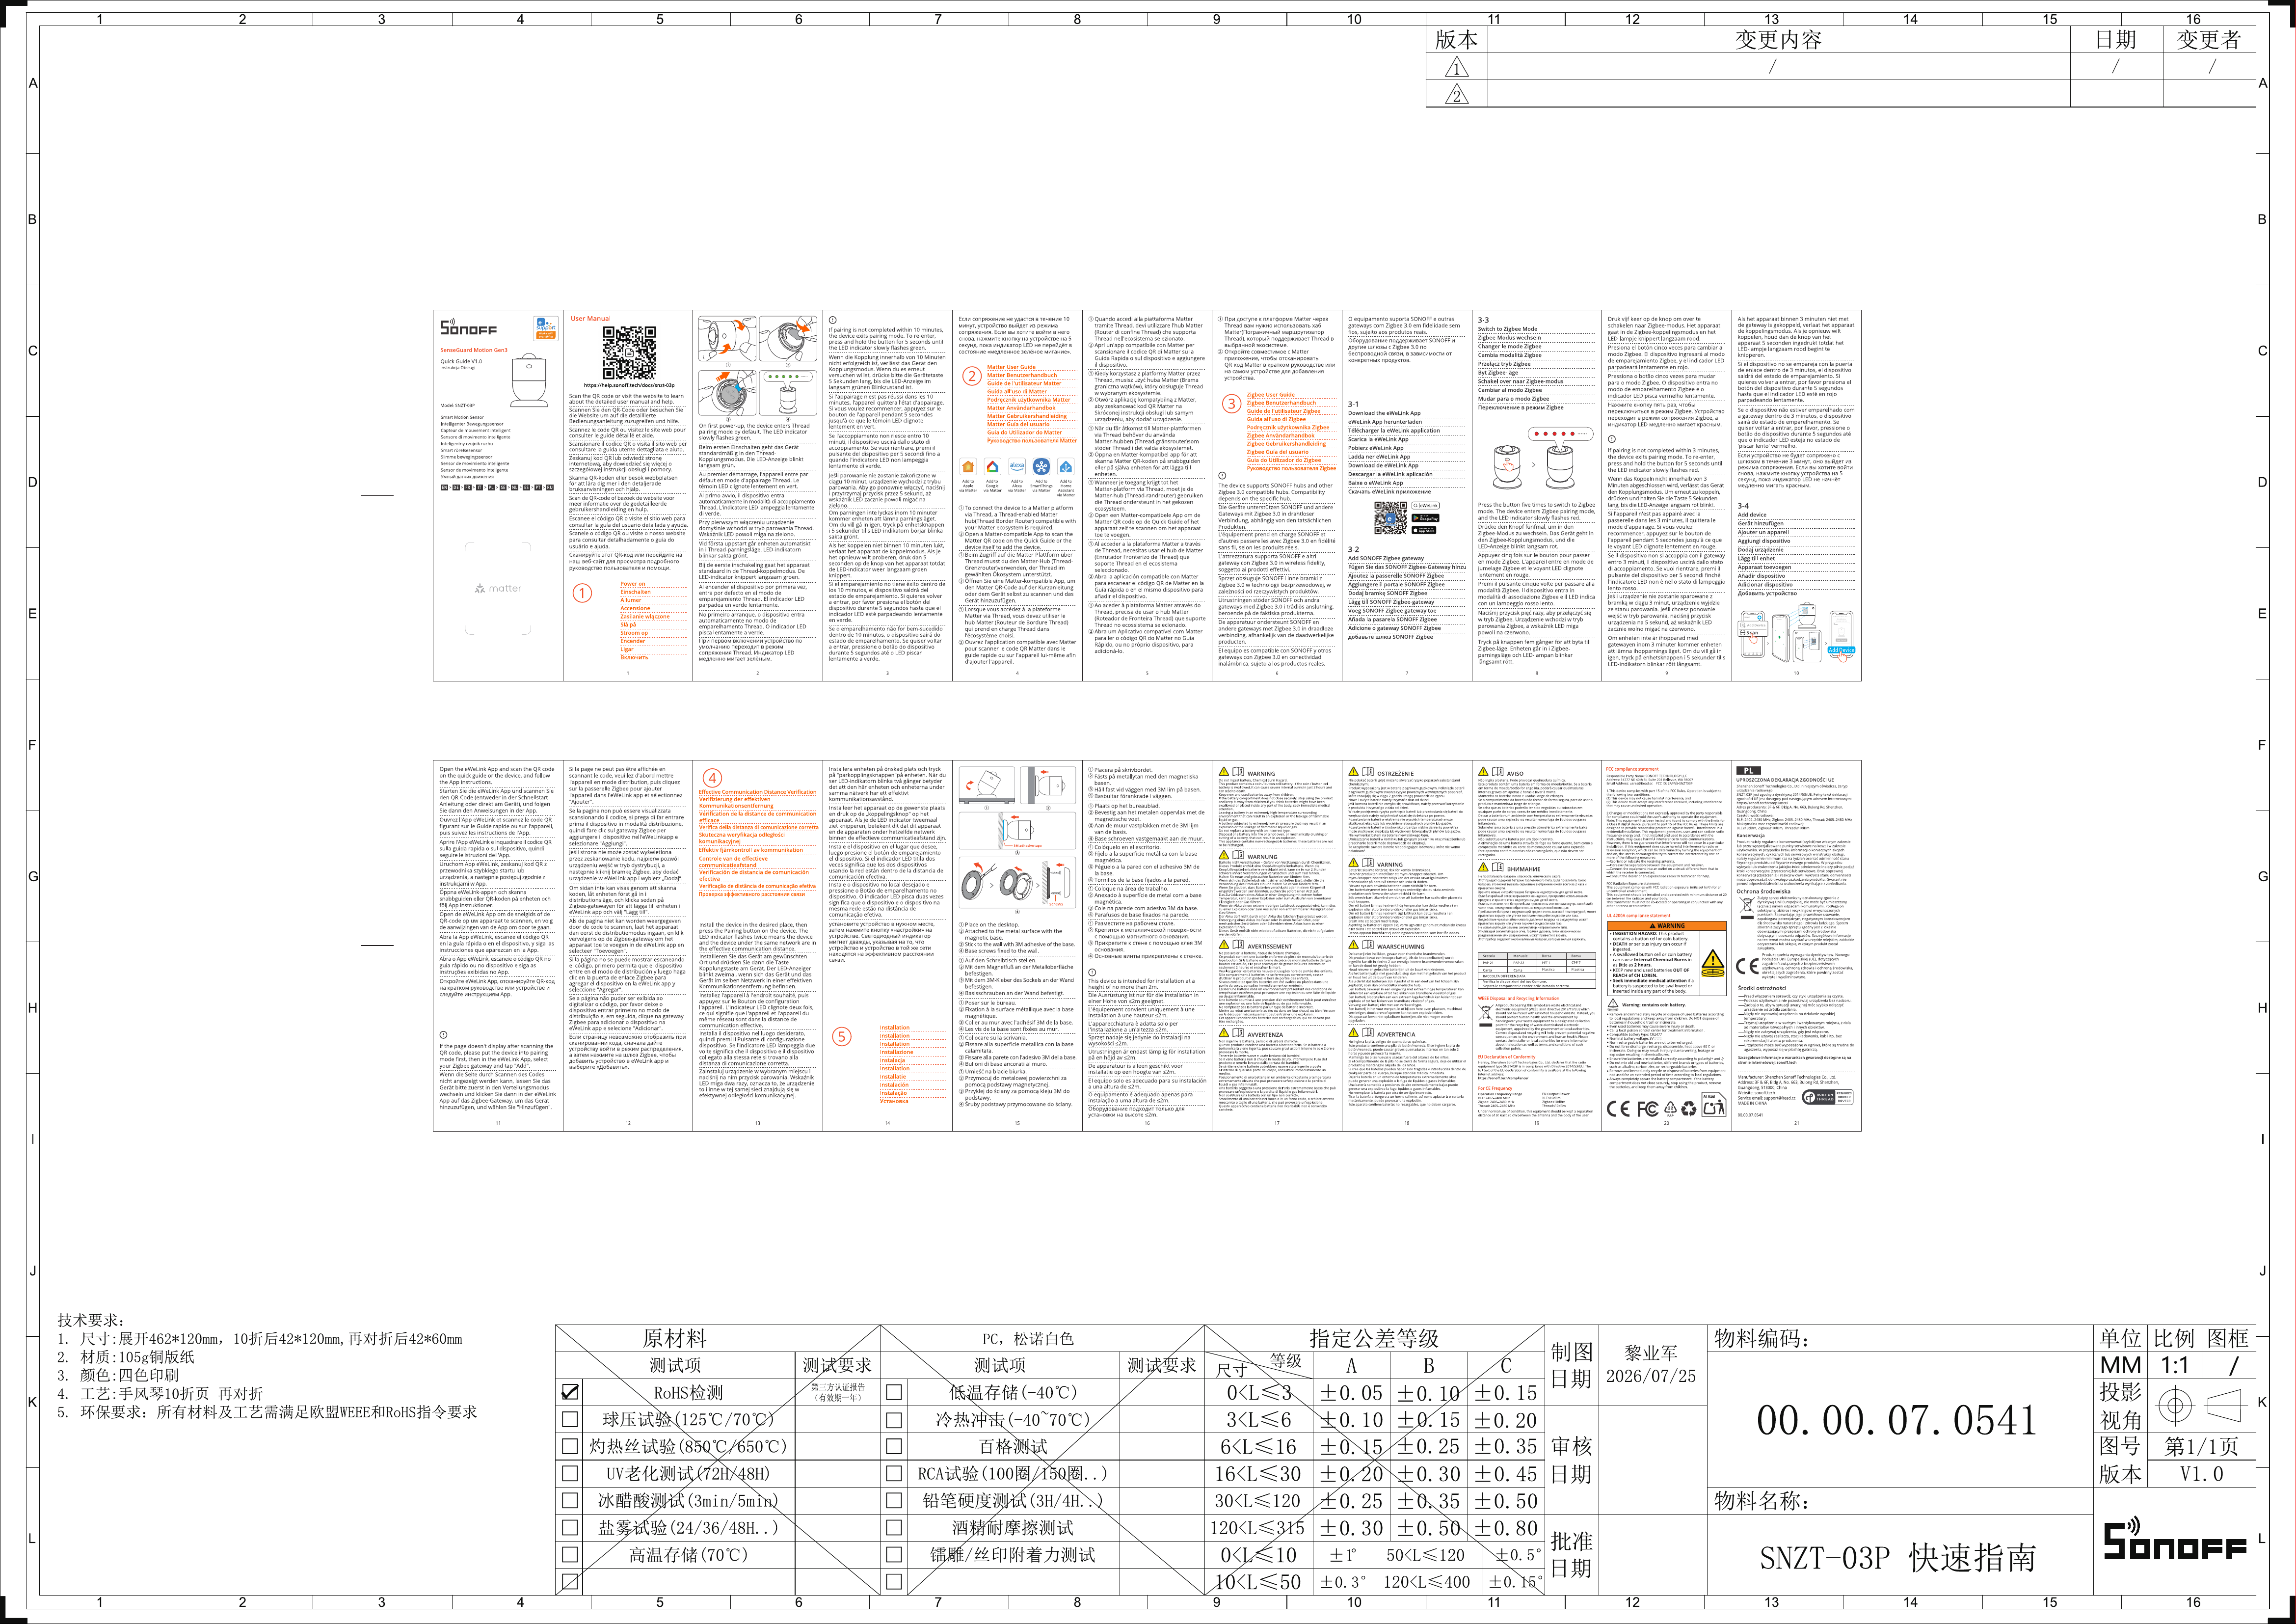Toggle the RoHS检测 checkbox

point(570,1391)
